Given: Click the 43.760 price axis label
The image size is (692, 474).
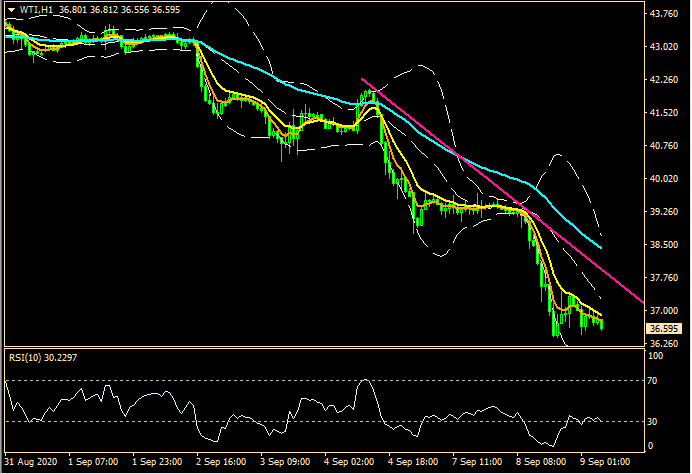Looking at the screenshot, I should [x=665, y=14].
